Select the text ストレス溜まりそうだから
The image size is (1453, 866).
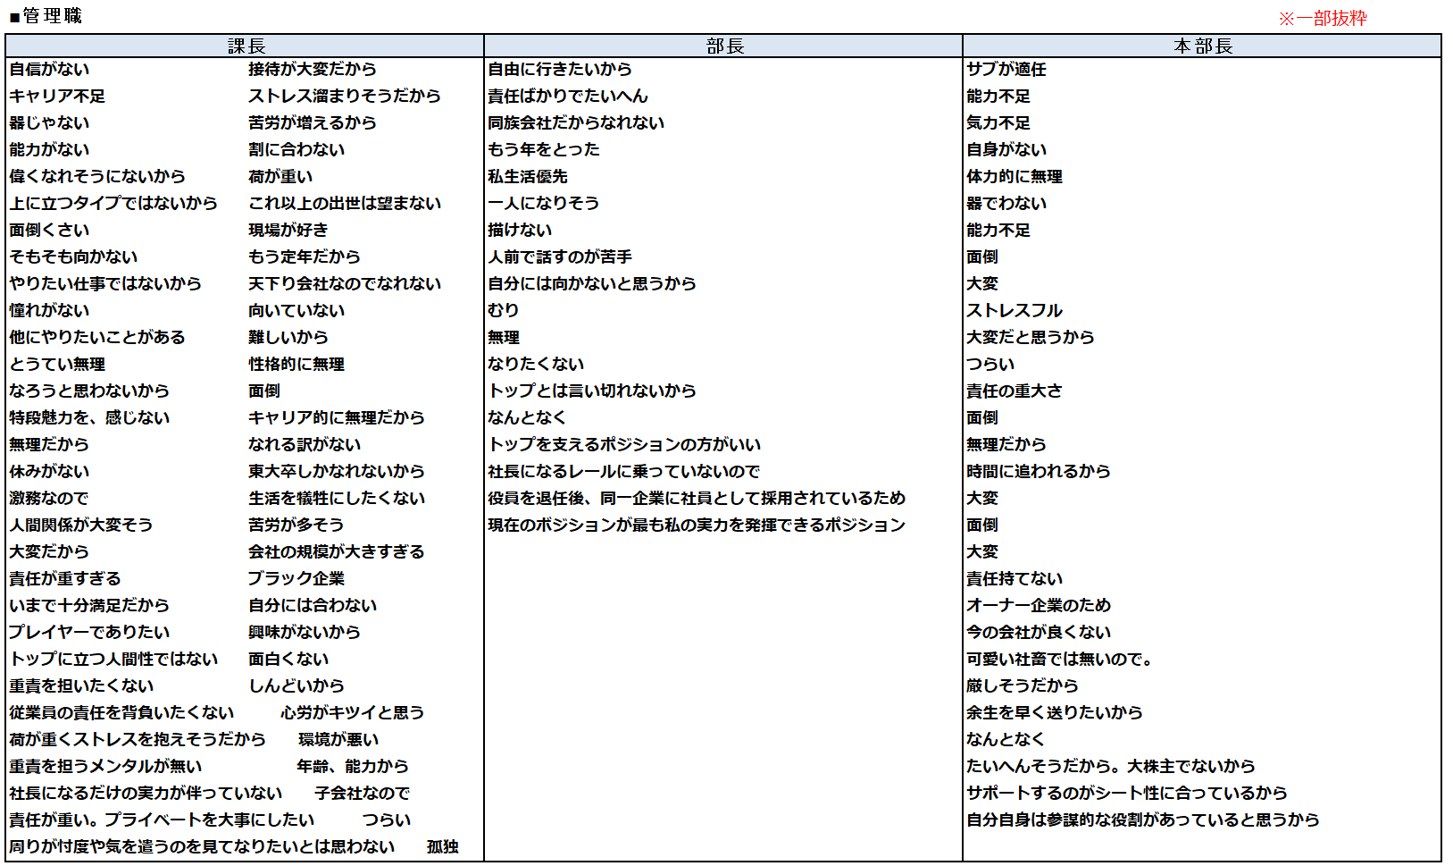(345, 96)
